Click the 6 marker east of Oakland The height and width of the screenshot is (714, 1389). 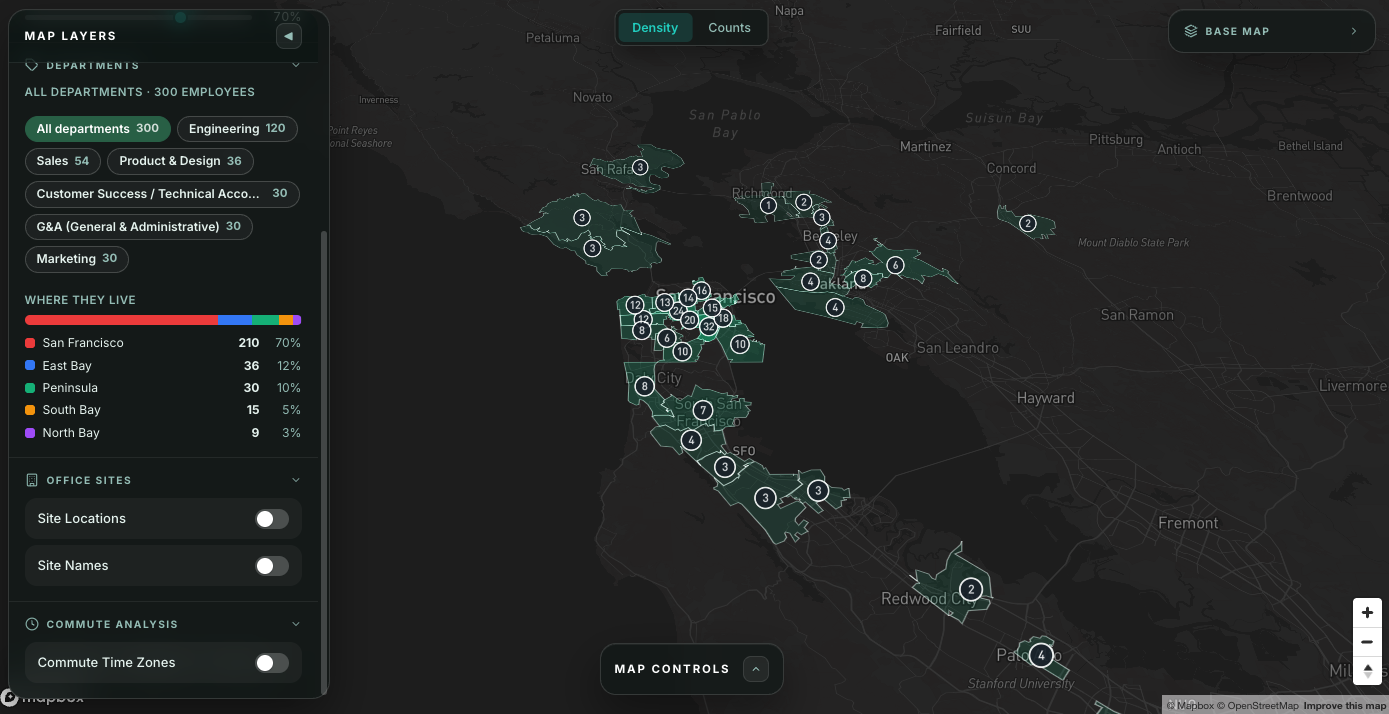[895, 265]
